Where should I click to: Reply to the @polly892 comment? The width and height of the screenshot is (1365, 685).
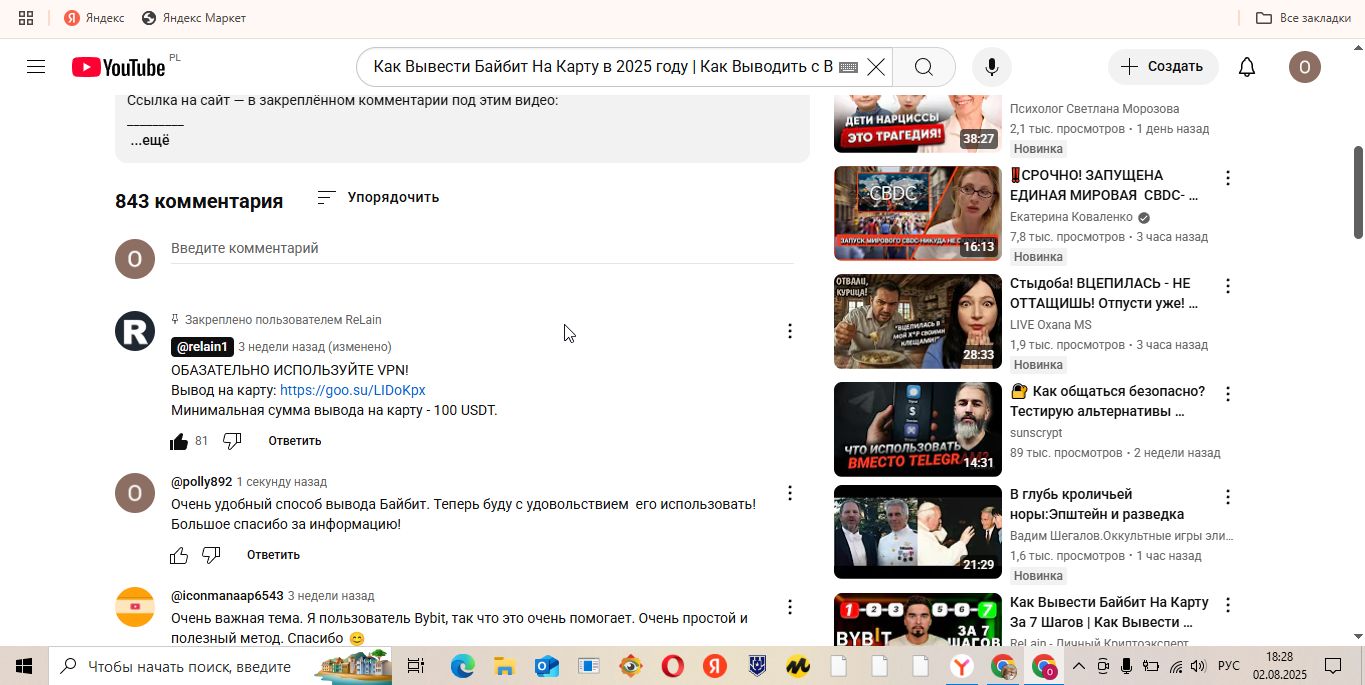274,555
